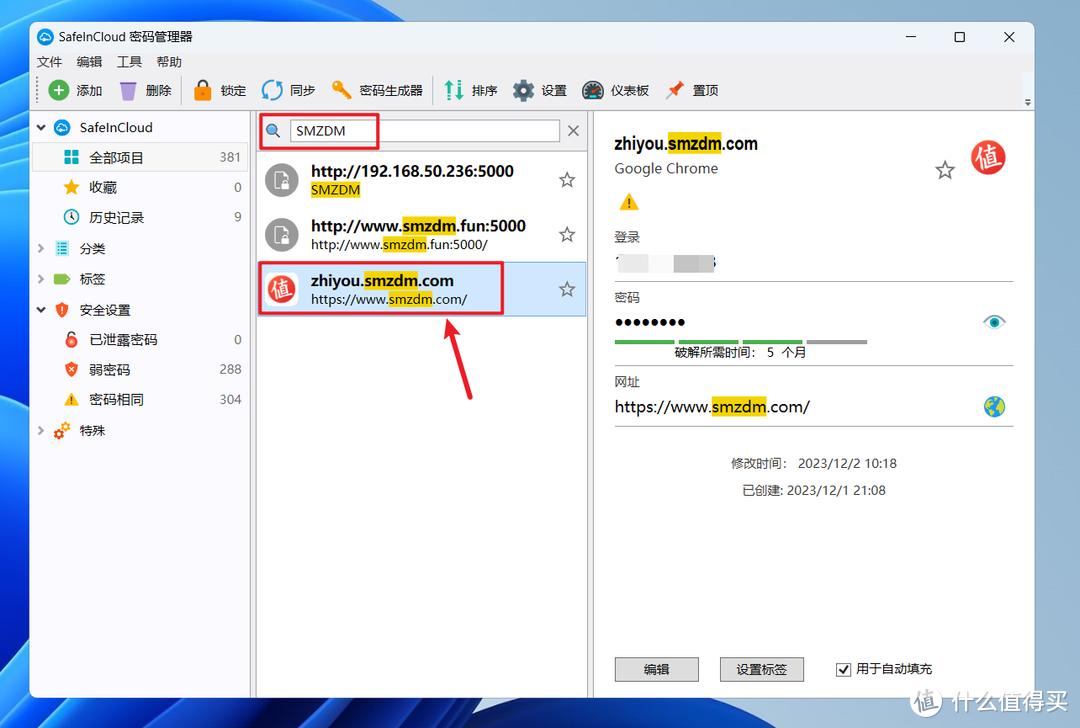Lock the database with 锁定 icon
1080x728 pixels.
(203, 90)
